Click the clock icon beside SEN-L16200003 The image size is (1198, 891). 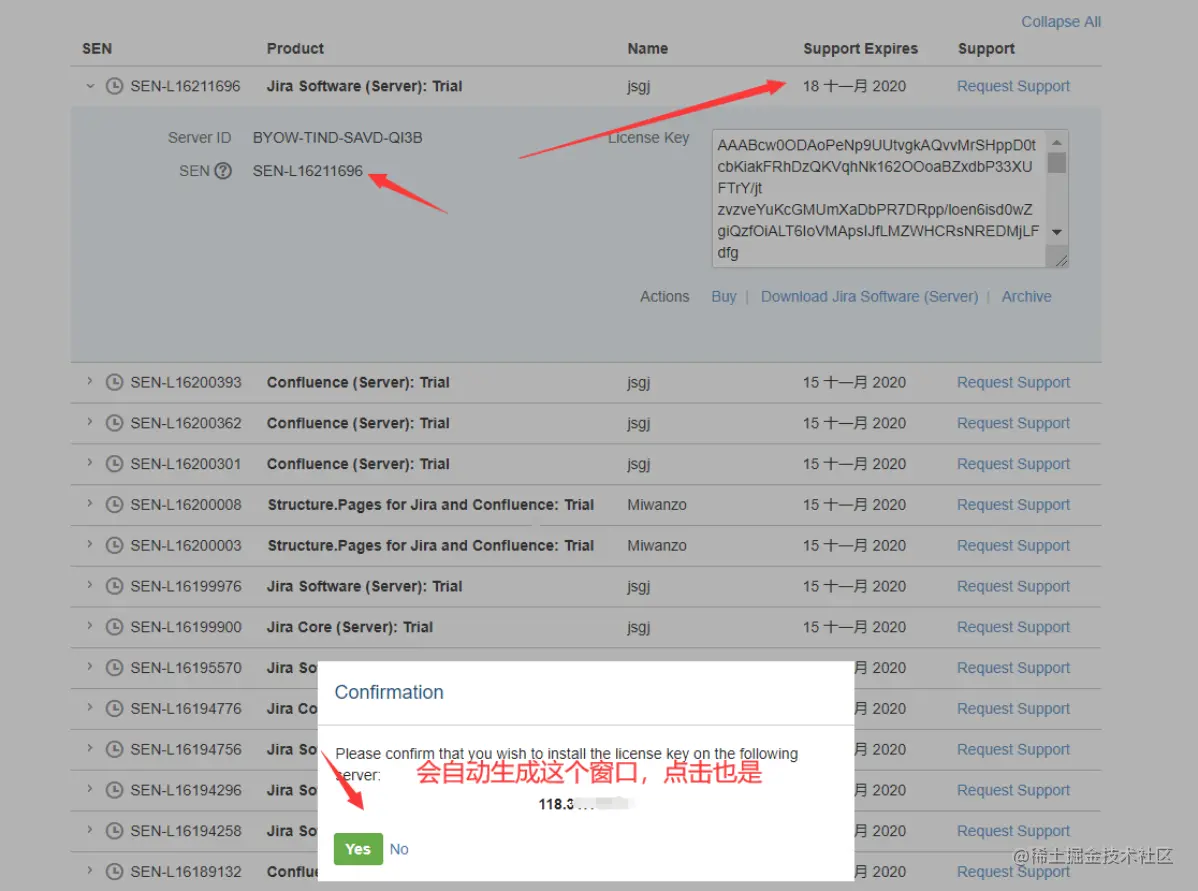tap(114, 546)
